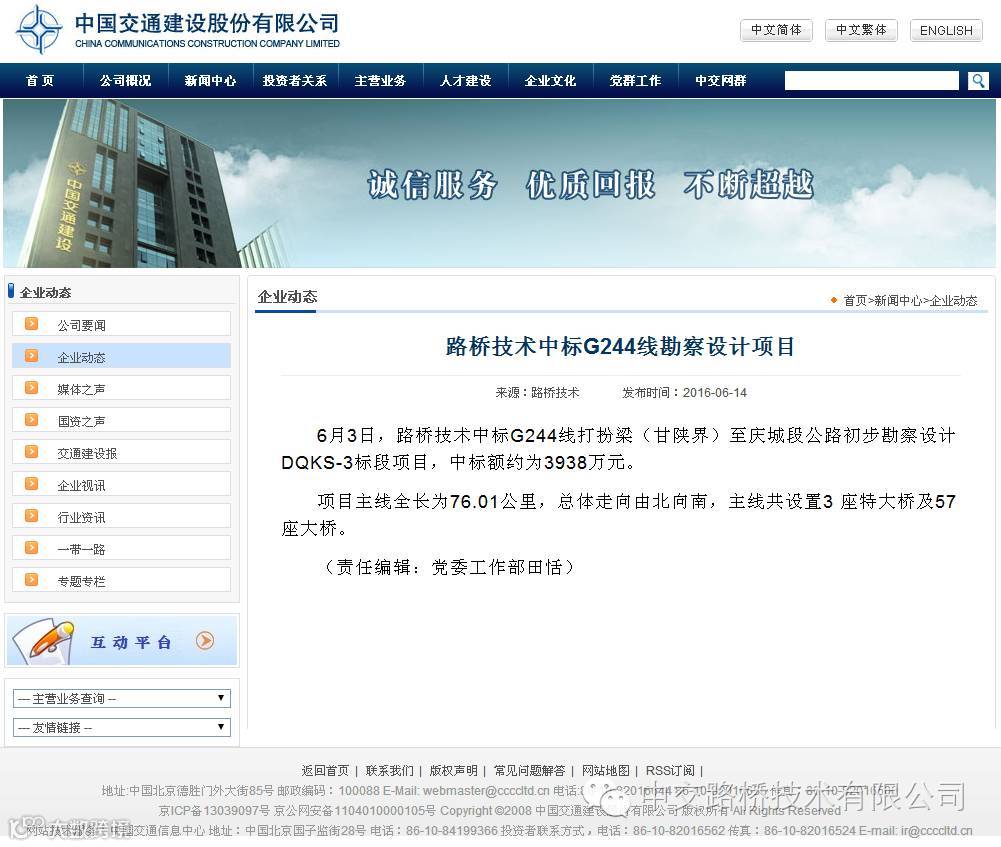Viewport: 1001px width, 847px height.
Task: Click the 网站地图 footer link
Action: [605, 770]
